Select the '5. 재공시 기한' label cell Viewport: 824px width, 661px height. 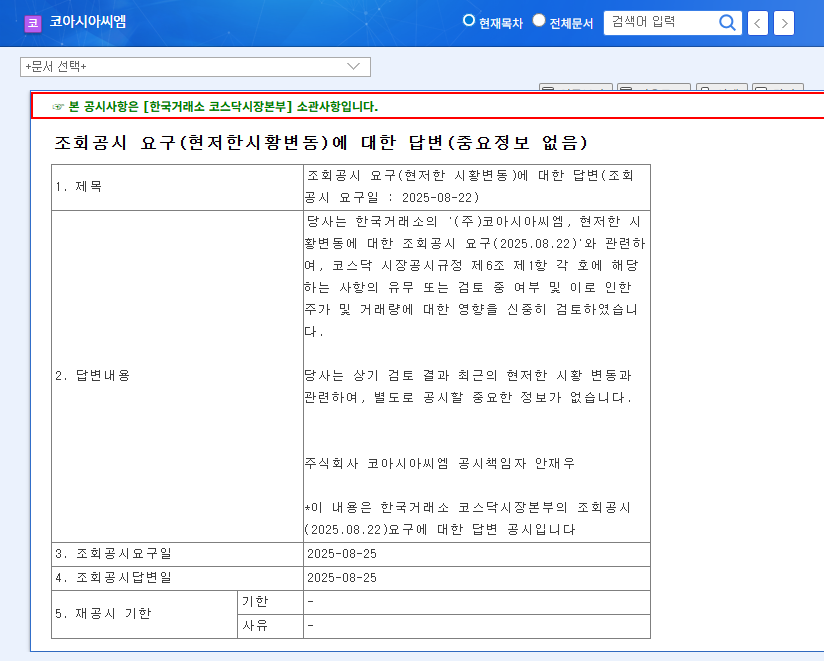[x=145, y=614]
